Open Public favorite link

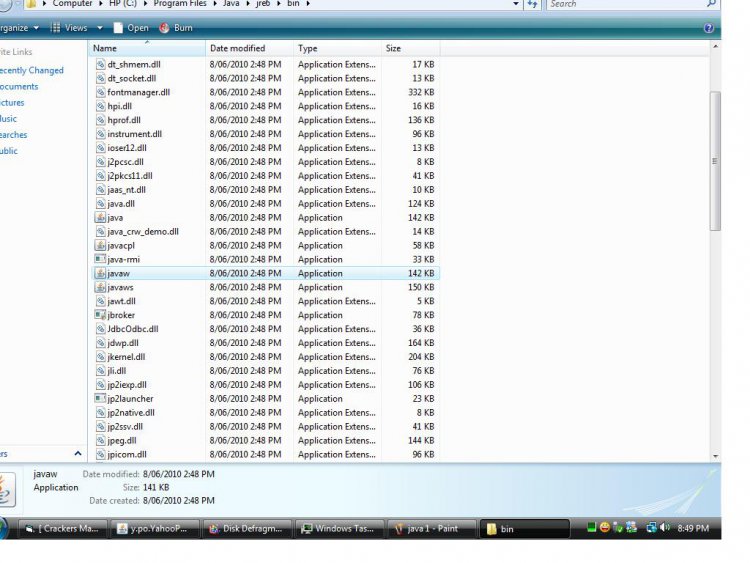pos(9,151)
